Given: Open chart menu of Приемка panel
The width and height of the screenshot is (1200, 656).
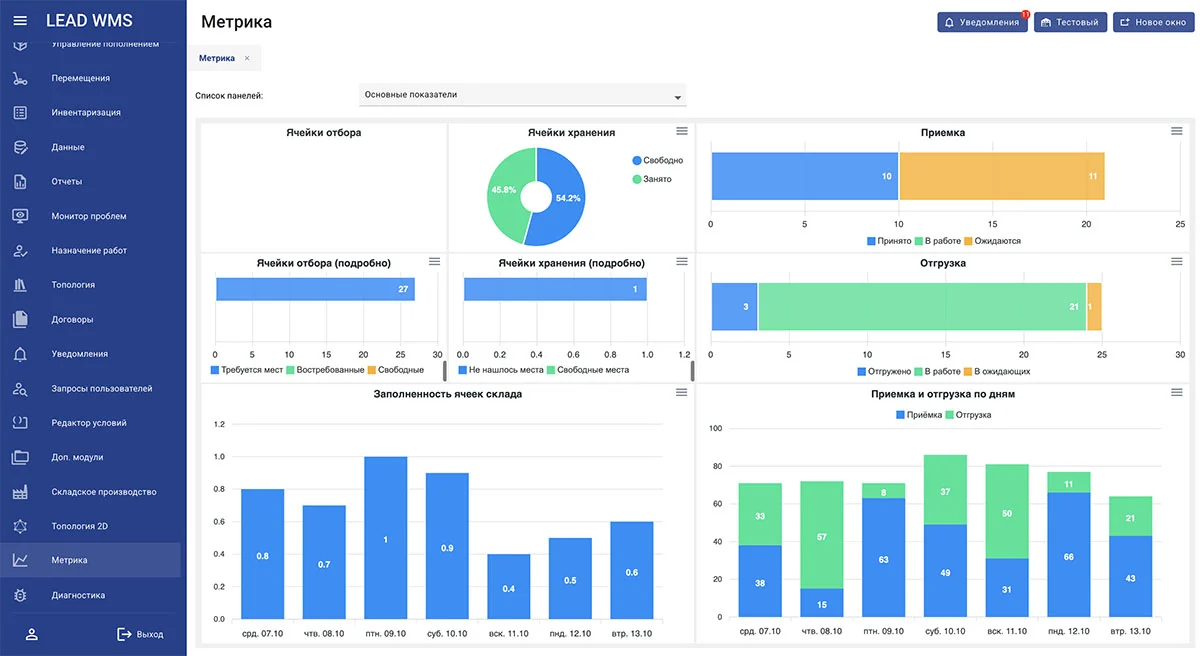Looking at the screenshot, I should point(1177,131).
